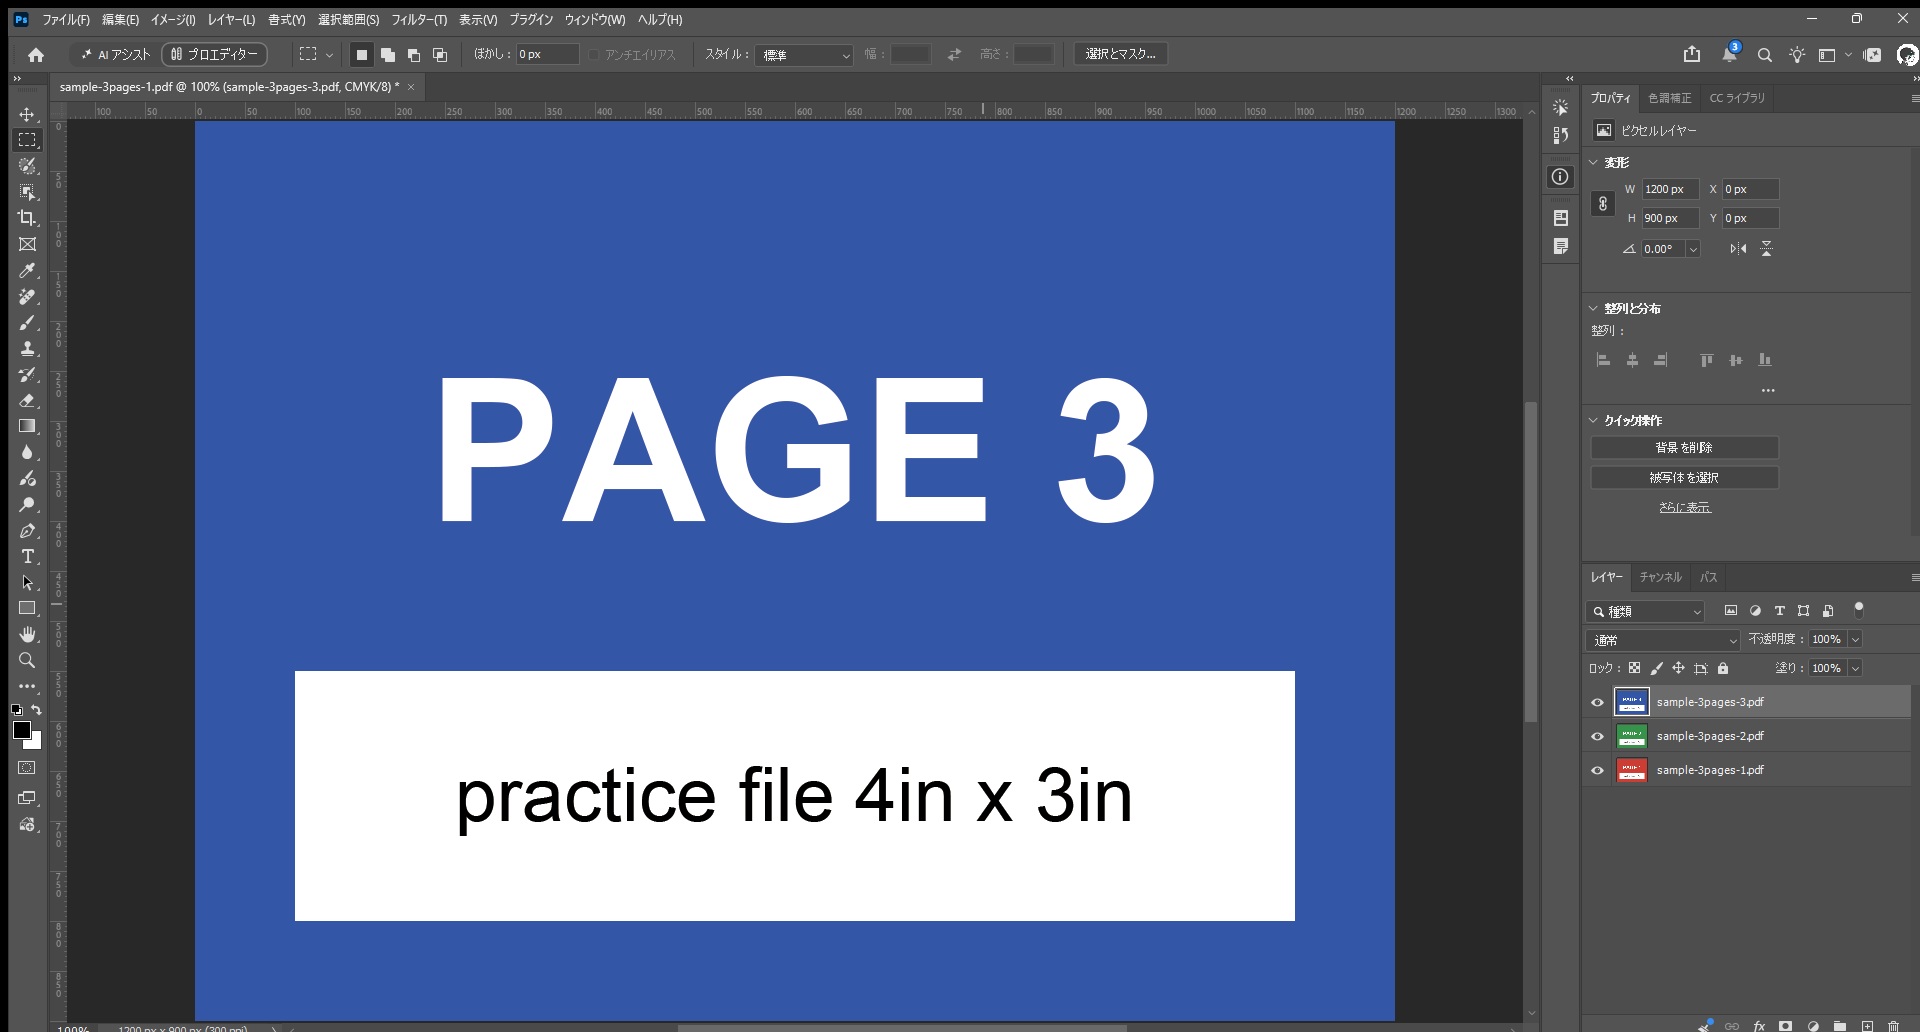Select the Clone Stamp tool
The width and height of the screenshot is (1920, 1032).
coord(27,348)
